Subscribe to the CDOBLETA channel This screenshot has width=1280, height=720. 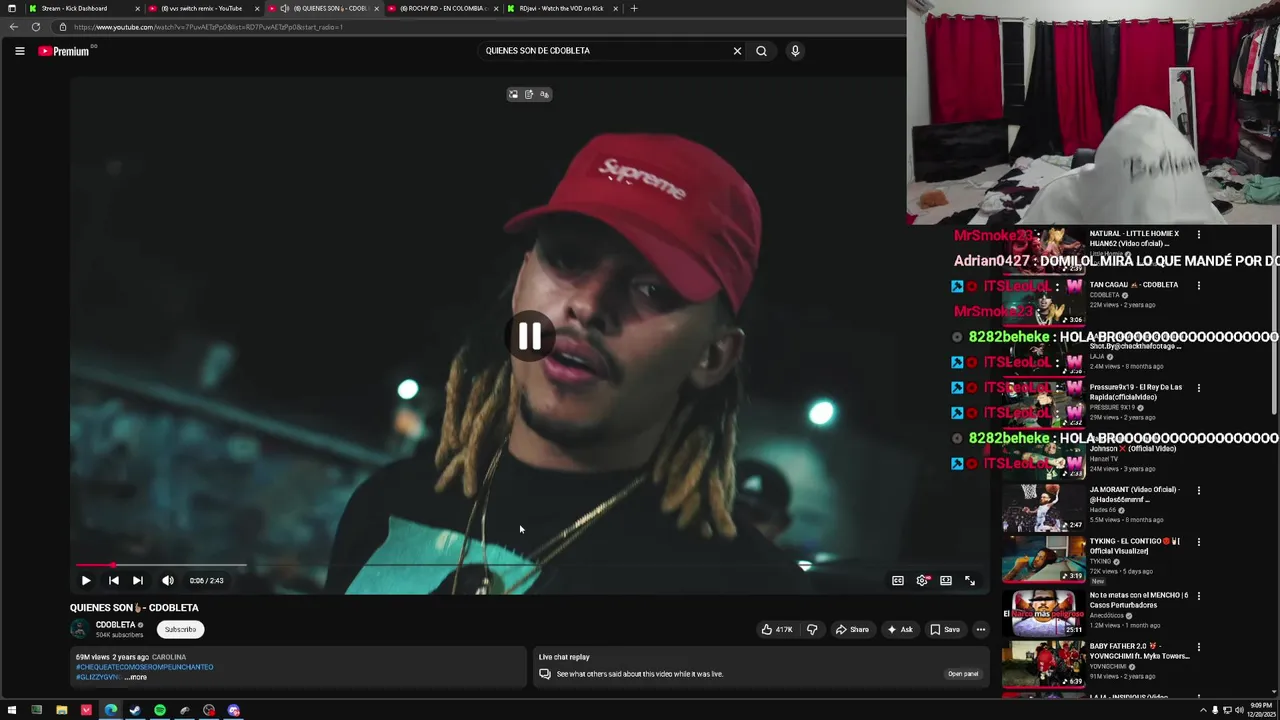coord(181,629)
